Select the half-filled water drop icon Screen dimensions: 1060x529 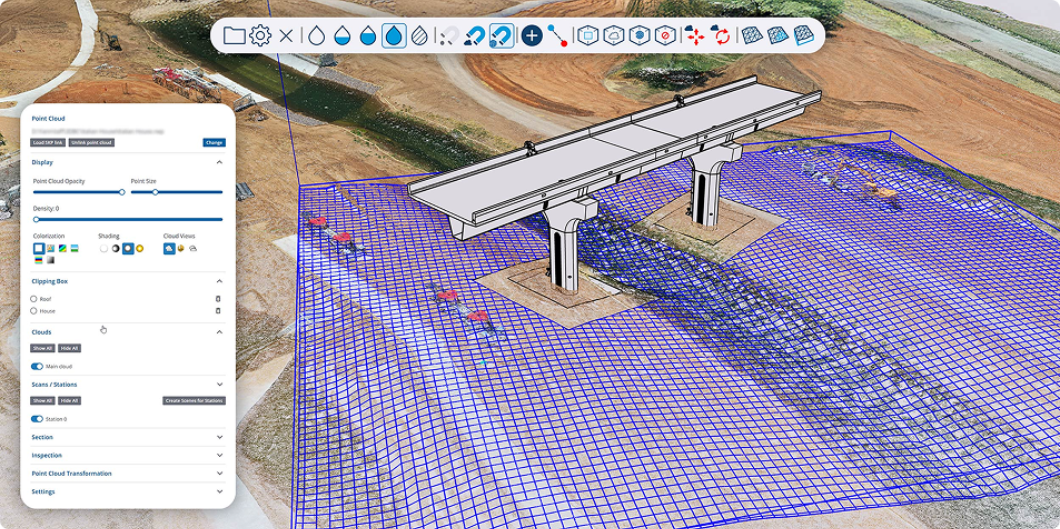point(342,35)
